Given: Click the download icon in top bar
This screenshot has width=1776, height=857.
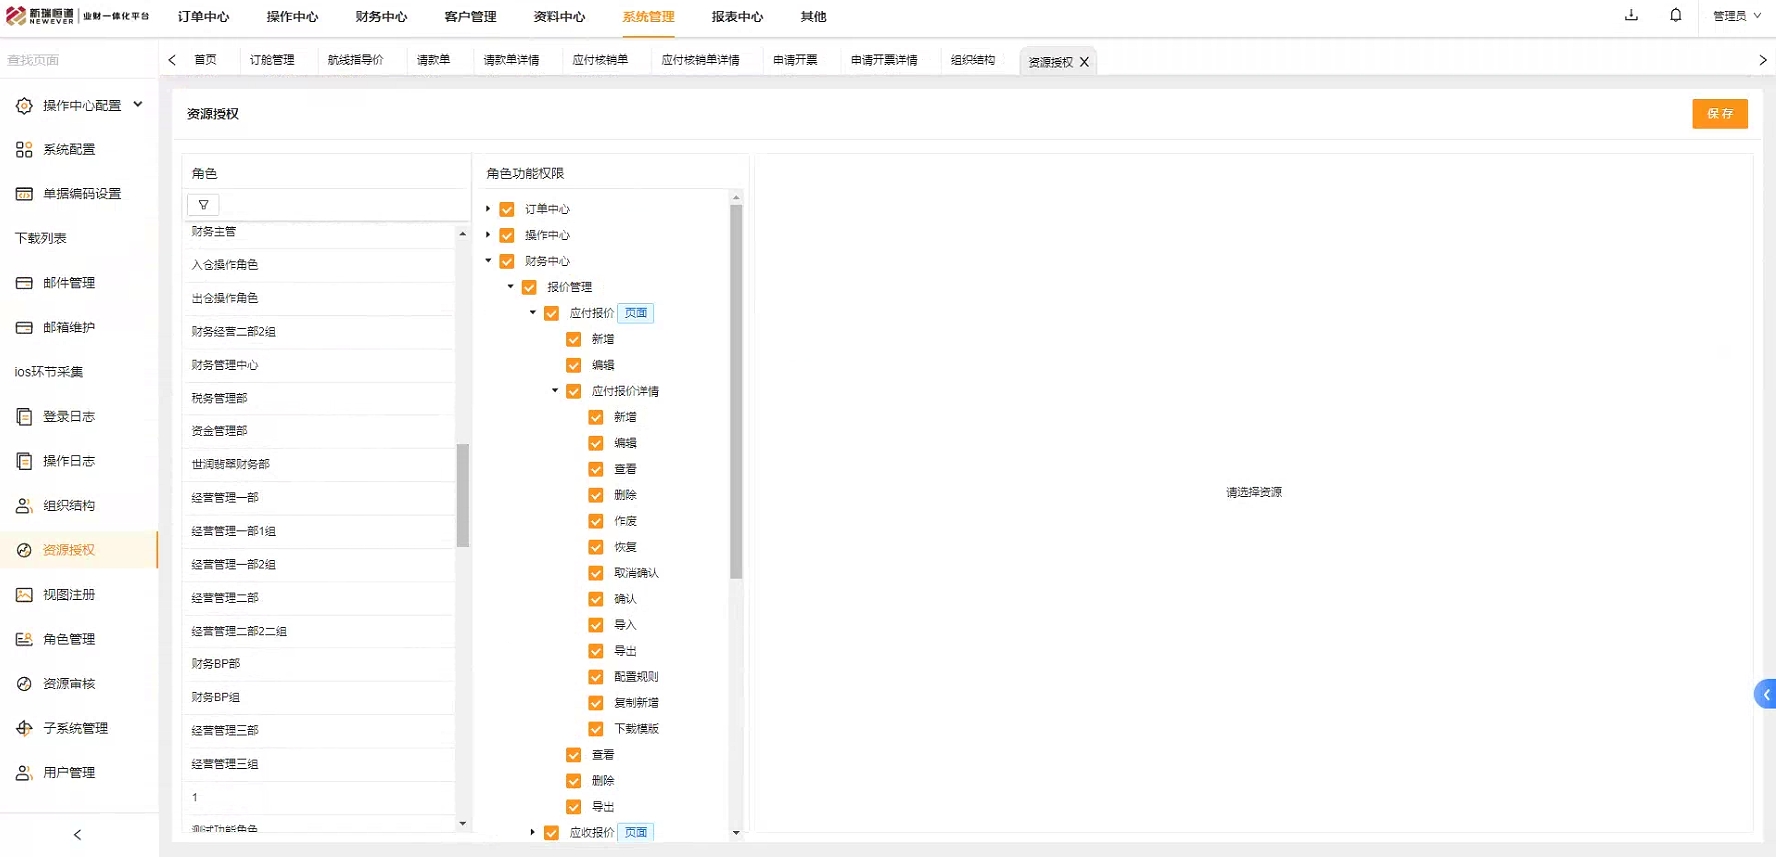Looking at the screenshot, I should [1631, 15].
